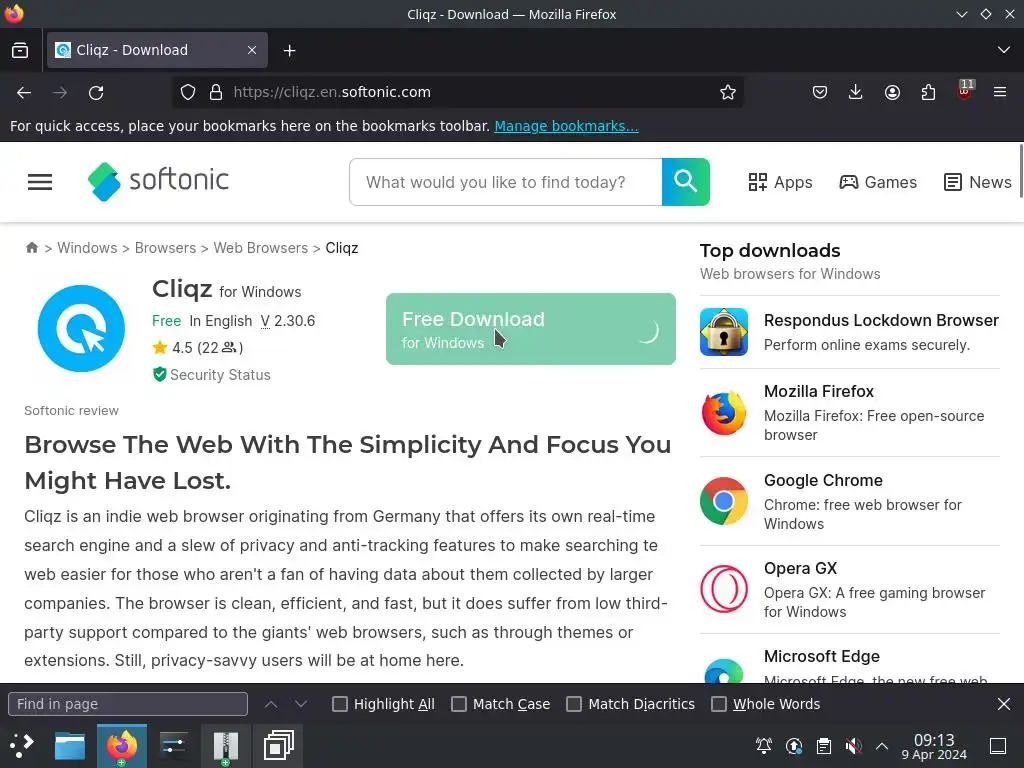Open the Games section

click(x=878, y=182)
